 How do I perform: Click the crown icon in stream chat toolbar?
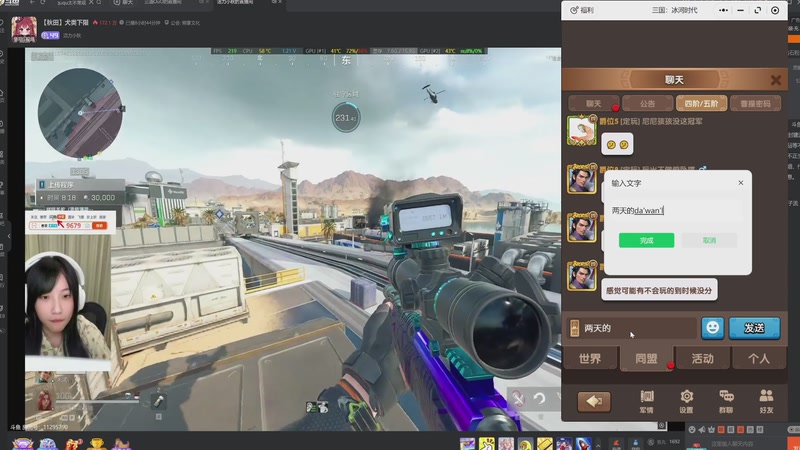pyautogui.click(x=711, y=430)
